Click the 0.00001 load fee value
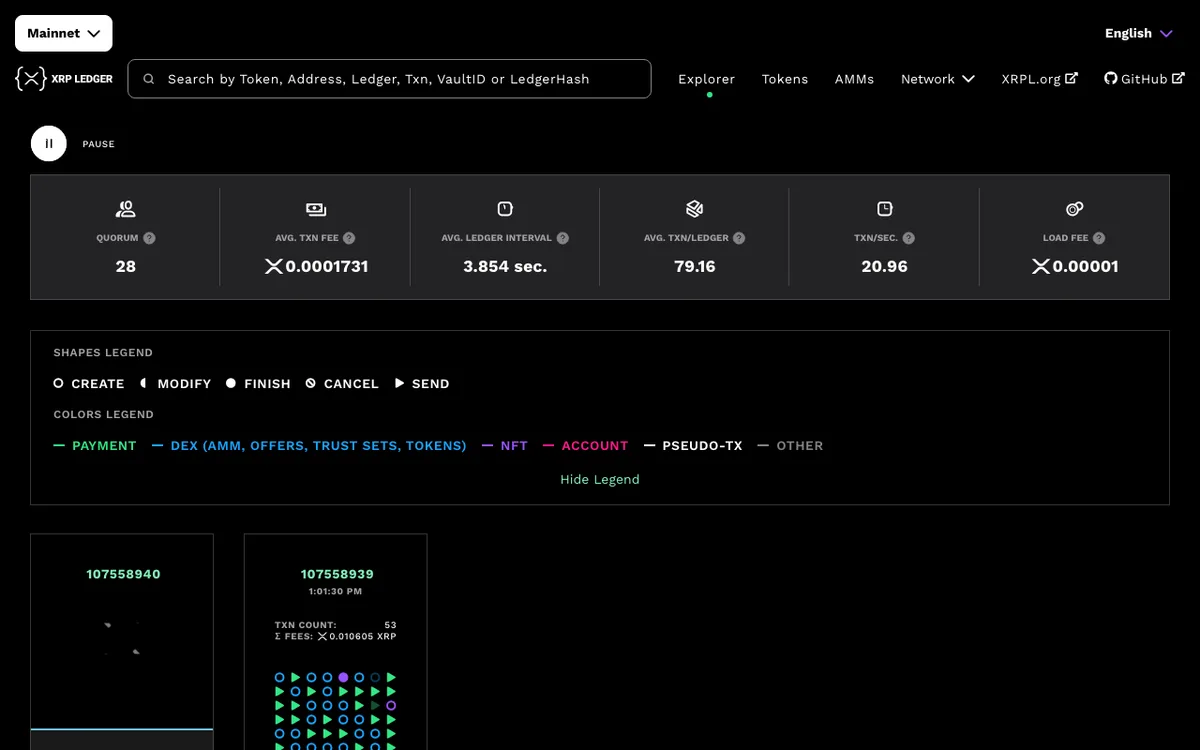Image resolution: width=1200 pixels, height=750 pixels. tap(1075, 267)
